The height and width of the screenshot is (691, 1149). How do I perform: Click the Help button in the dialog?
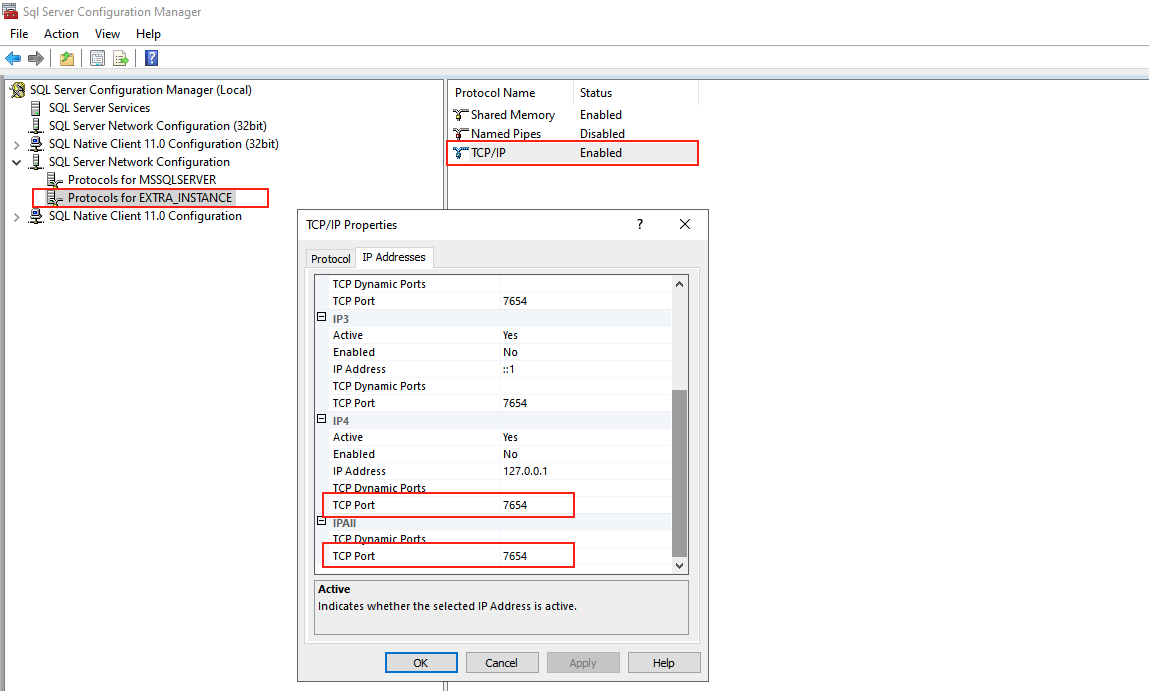pyautogui.click(x=664, y=662)
